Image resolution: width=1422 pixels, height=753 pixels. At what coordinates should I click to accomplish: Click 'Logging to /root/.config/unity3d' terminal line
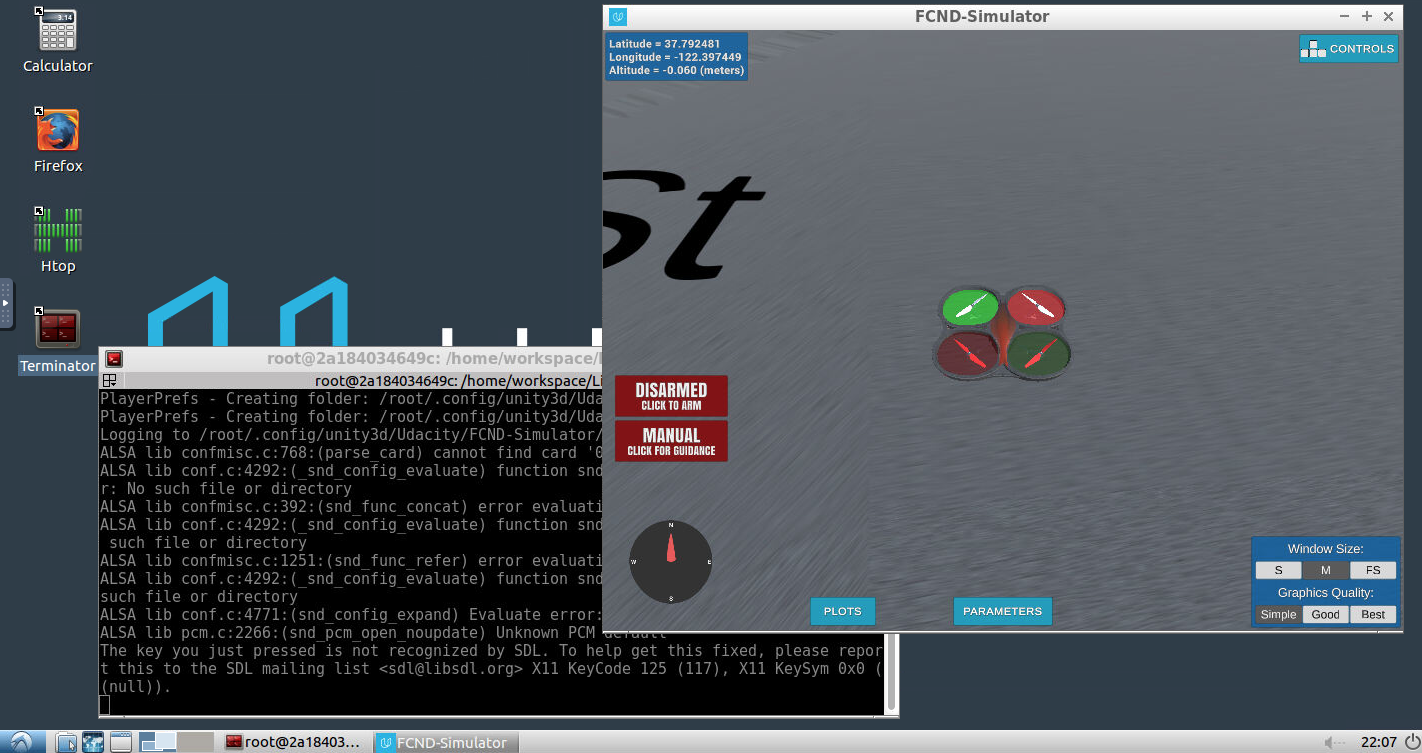point(350,435)
